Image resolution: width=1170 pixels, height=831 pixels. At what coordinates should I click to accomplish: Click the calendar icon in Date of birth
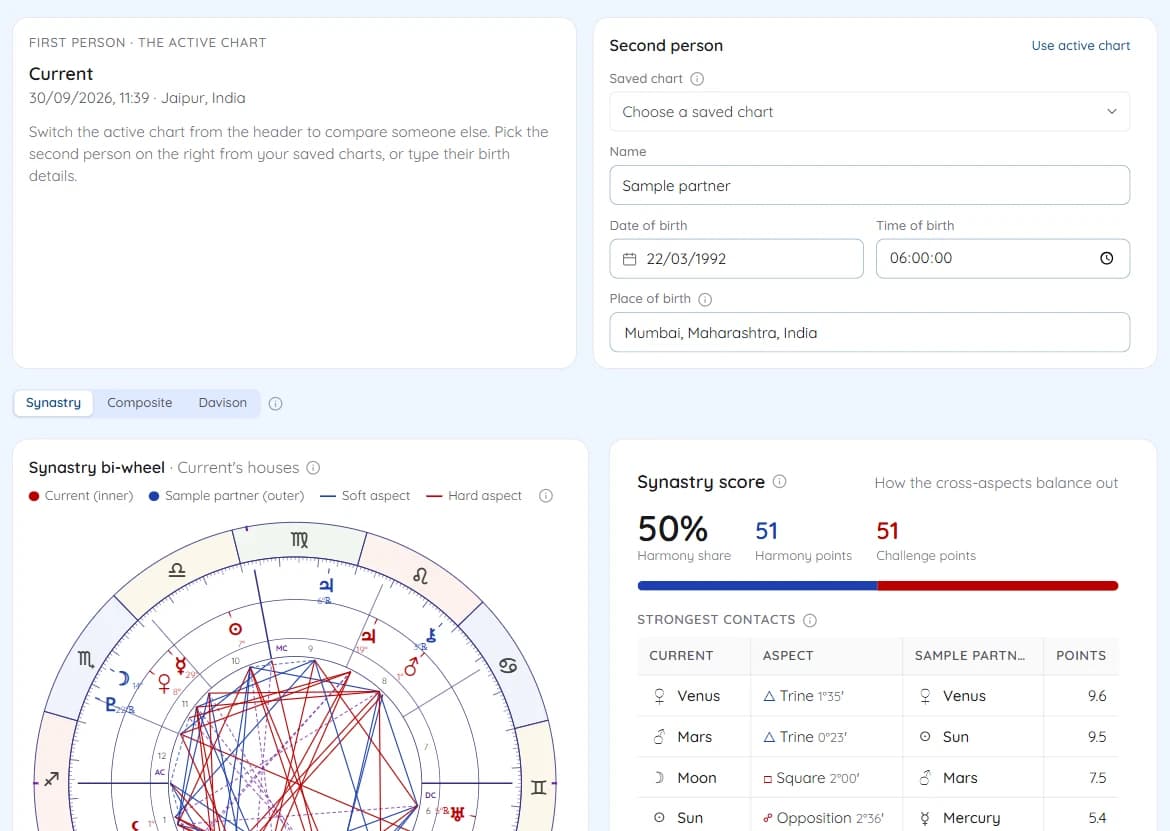pyautogui.click(x=630, y=259)
